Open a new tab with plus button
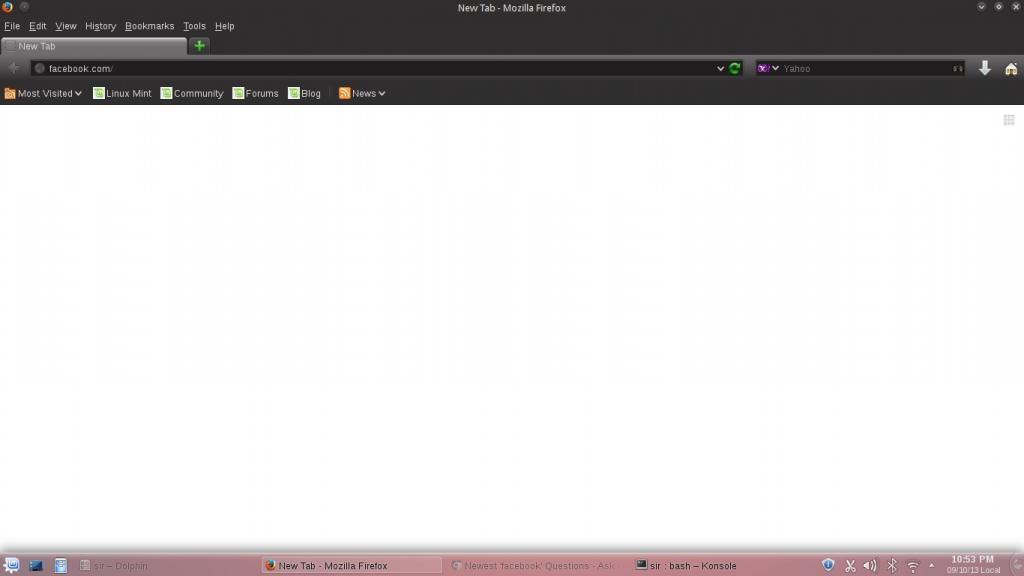 pos(199,46)
